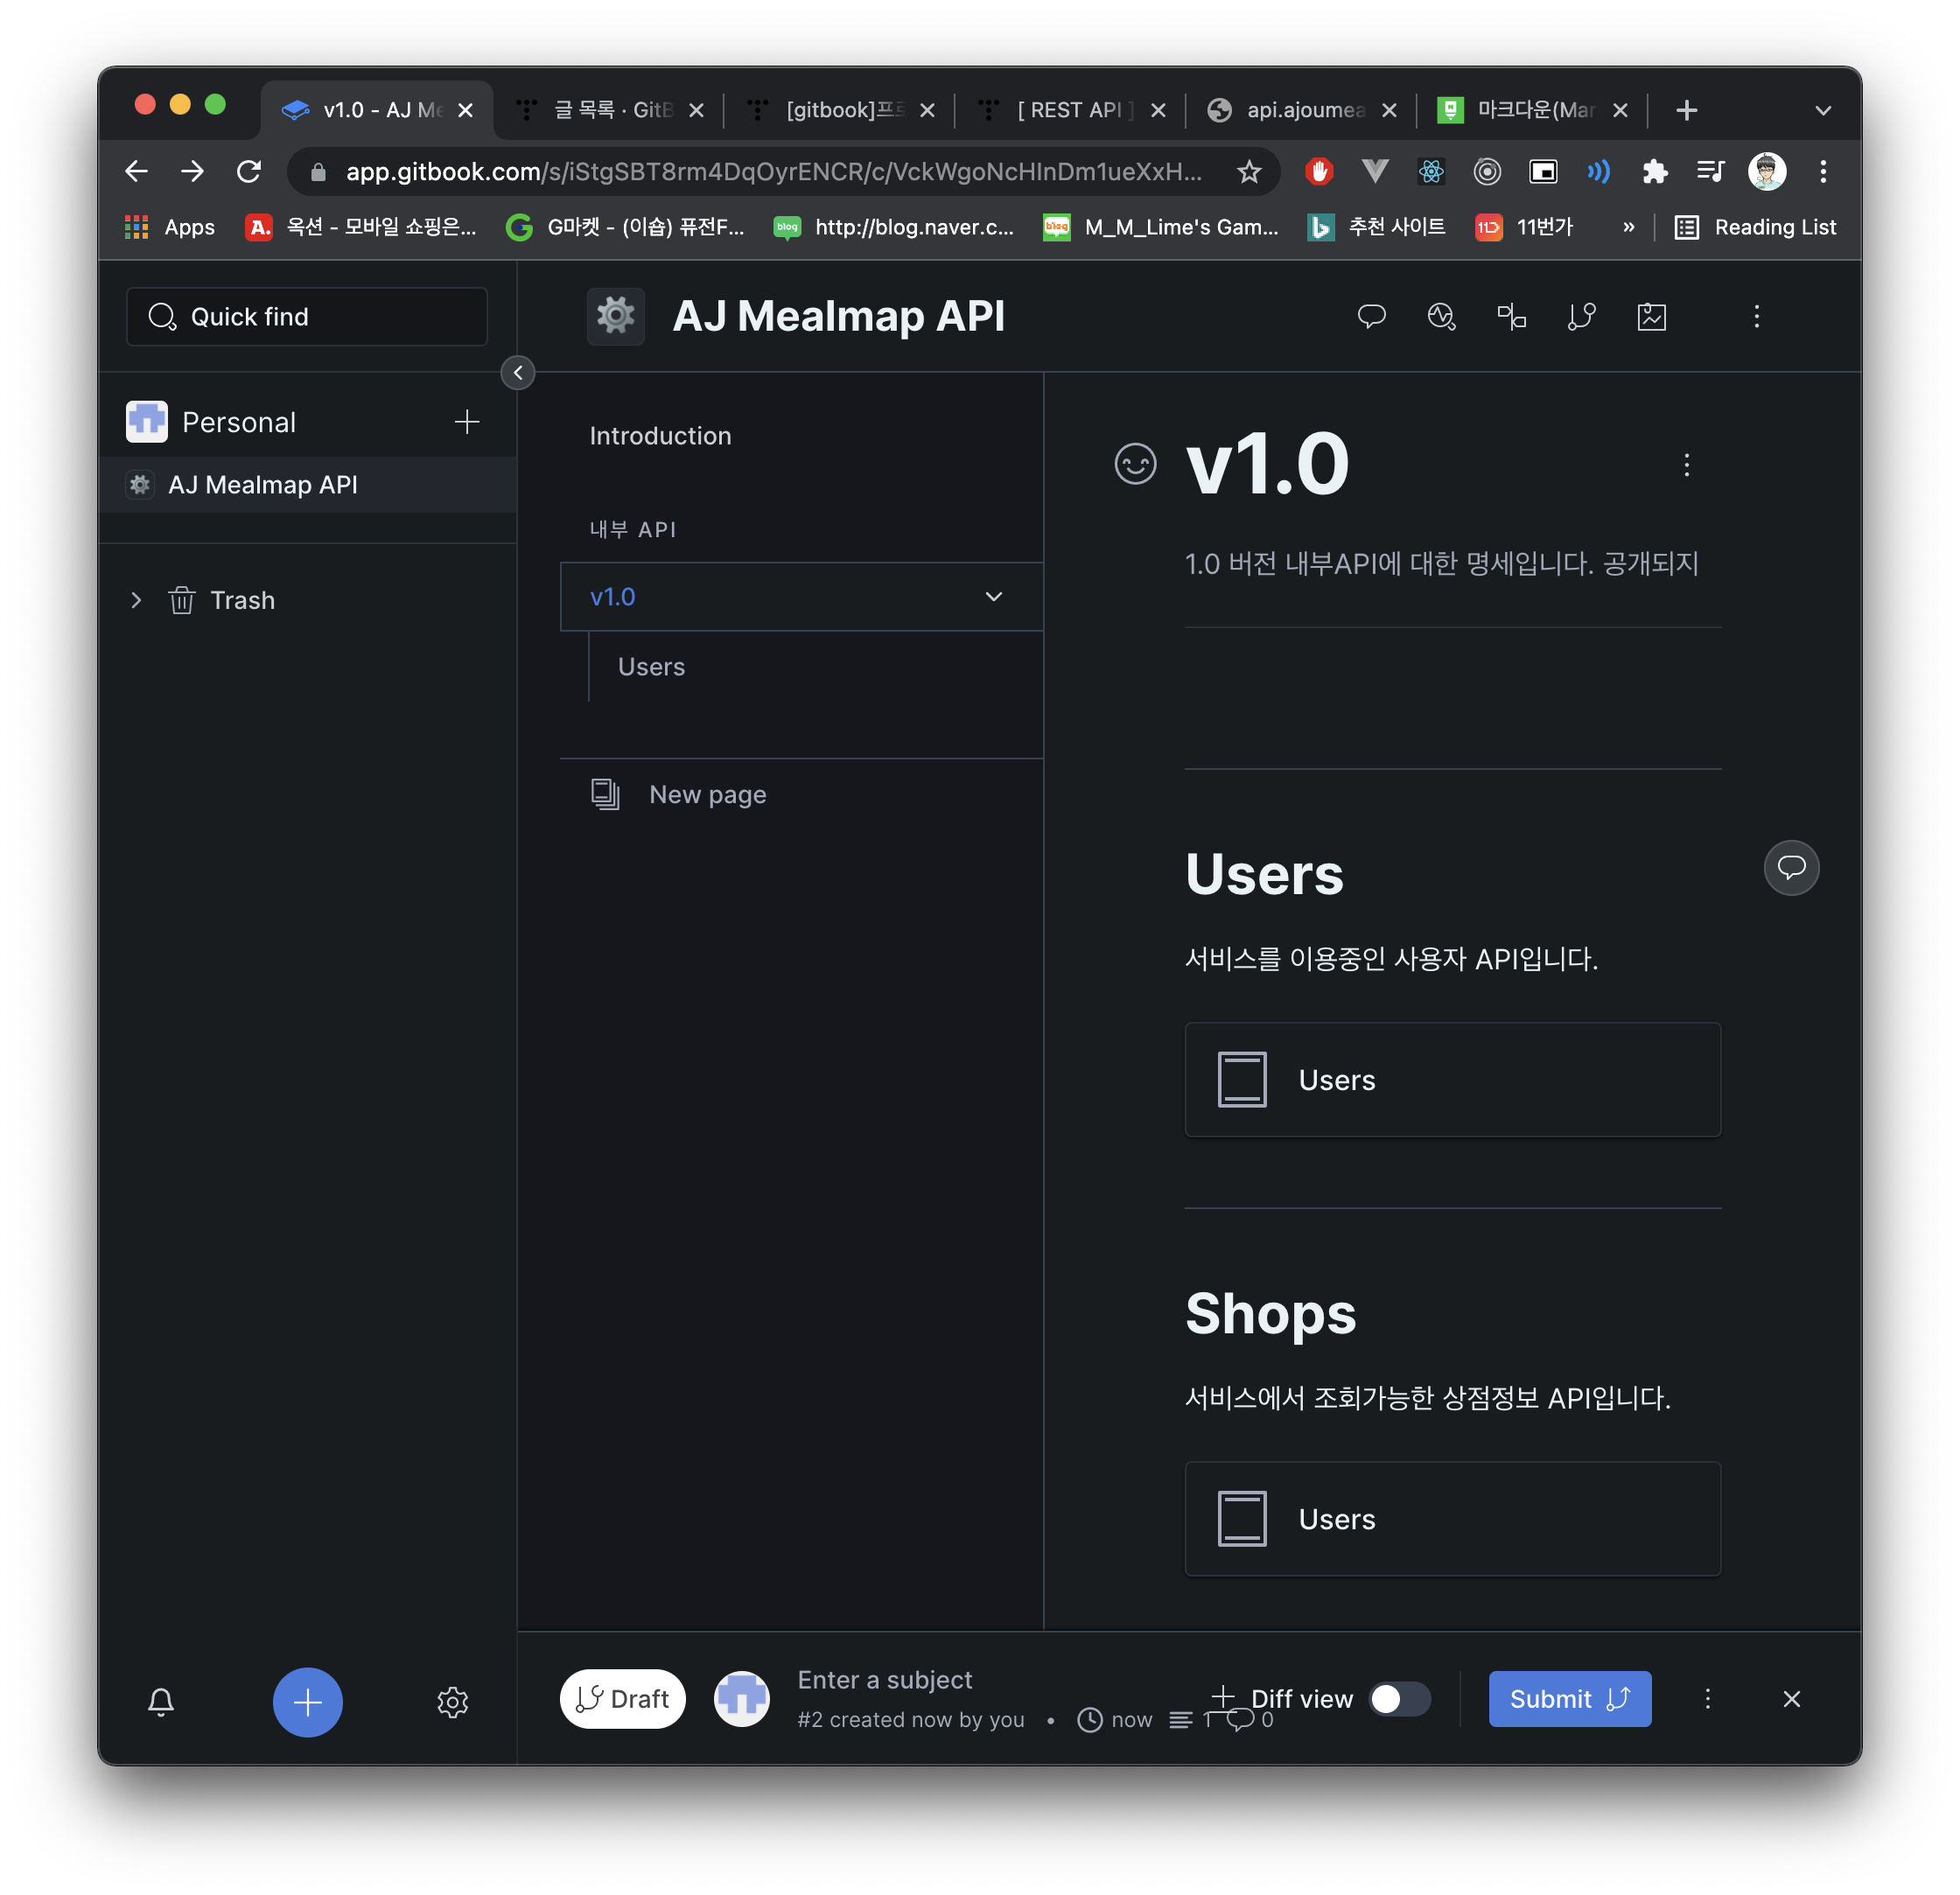Click the notifications bell icon
This screenshot has width=1960, height=1895.
tap(161, 1702)
